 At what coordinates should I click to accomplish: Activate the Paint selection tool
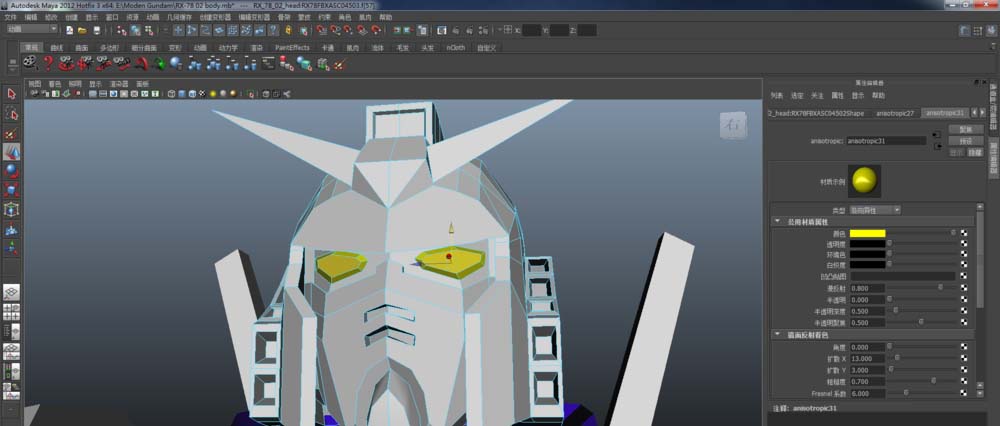[x=11, y=133]
